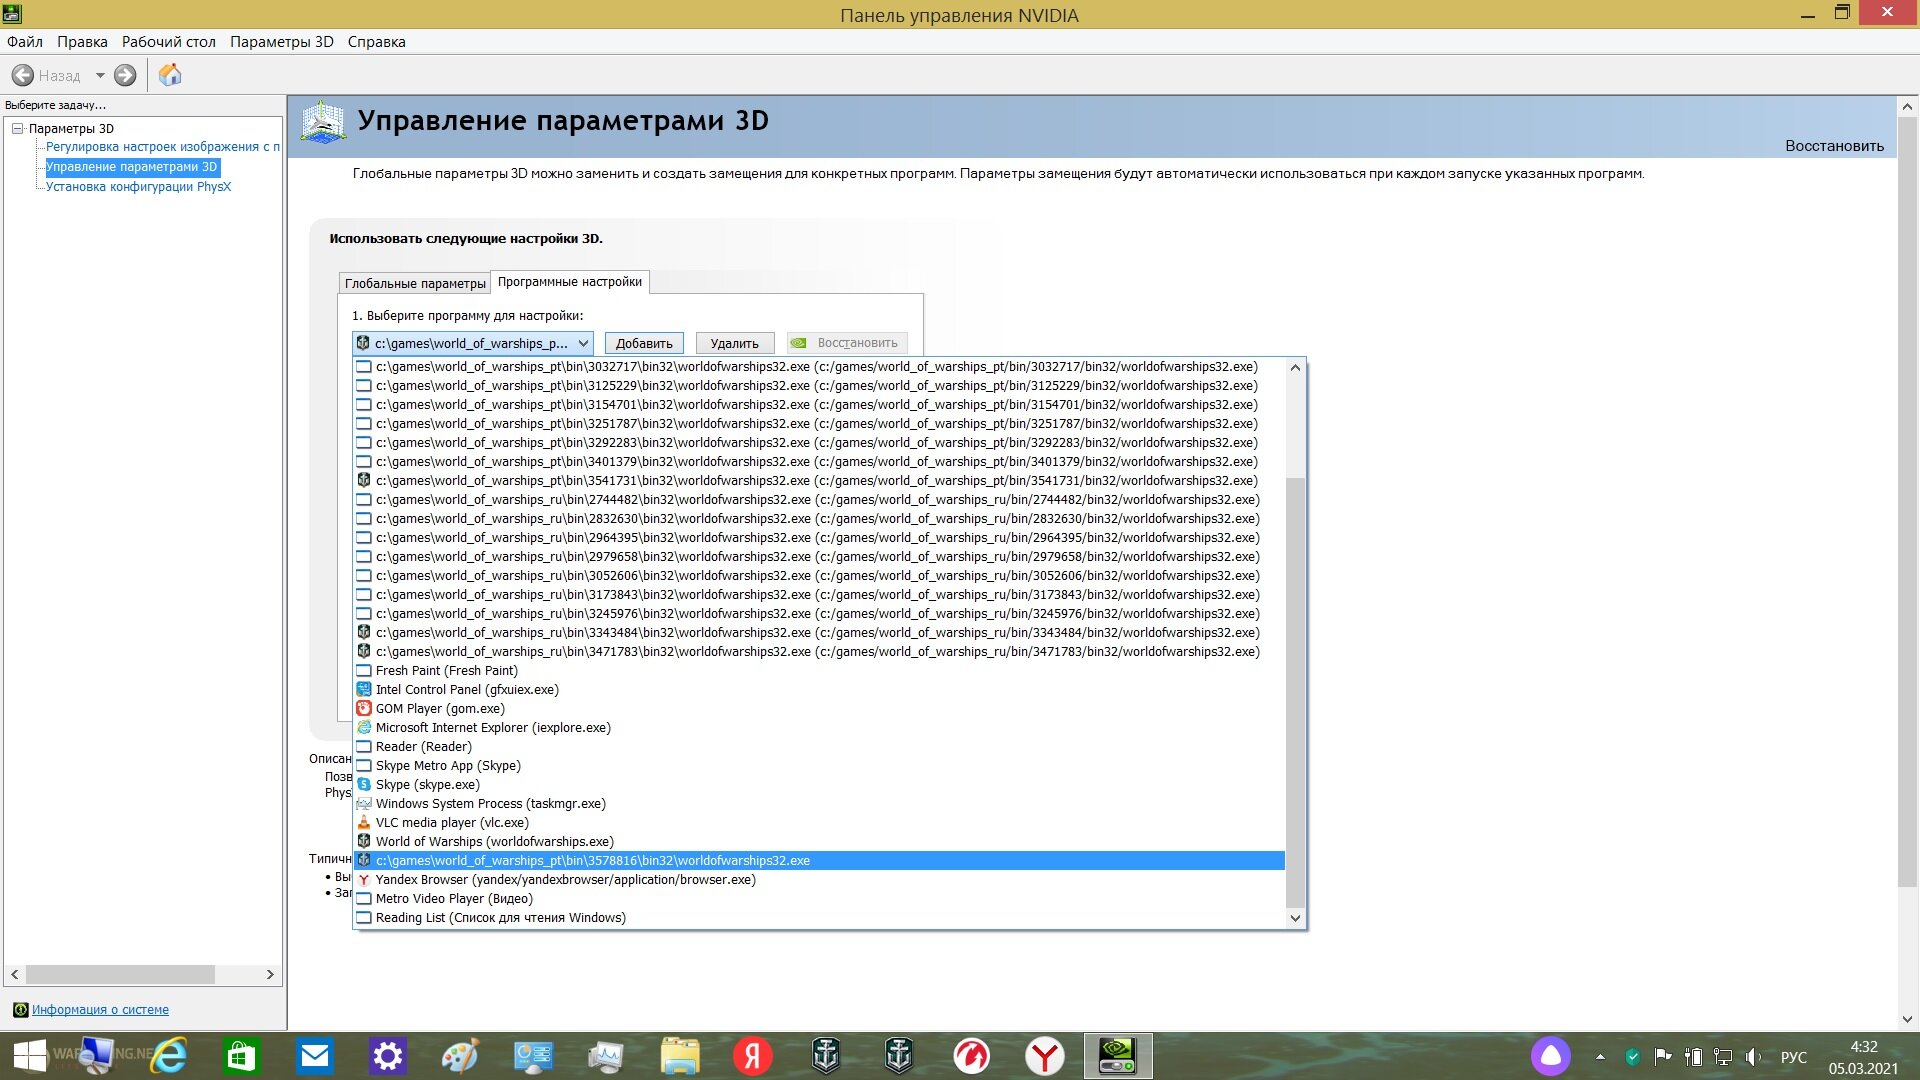This screenshot has height=1080, width=1920.
Task: Open Alice purple assistant icon on taskbar
Action: coord(1551,1056)
